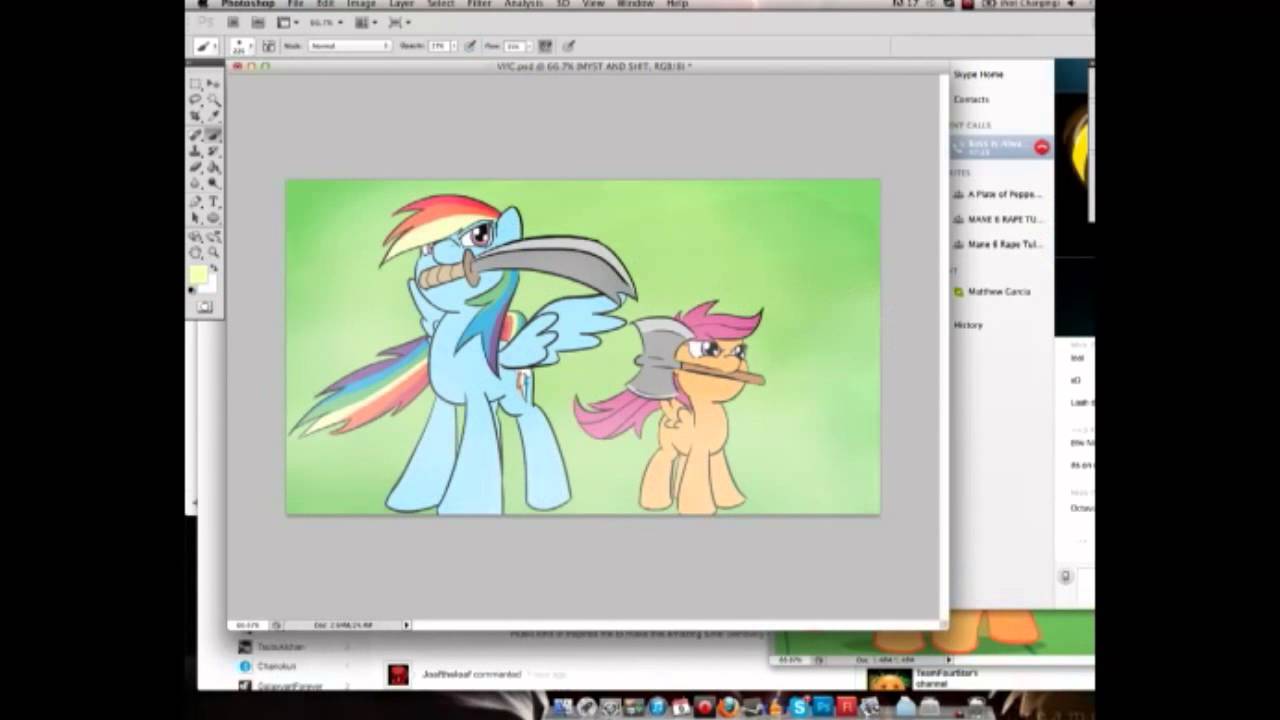Select the Horizontal Type tool
The image size is (1280, 720).
214,201
